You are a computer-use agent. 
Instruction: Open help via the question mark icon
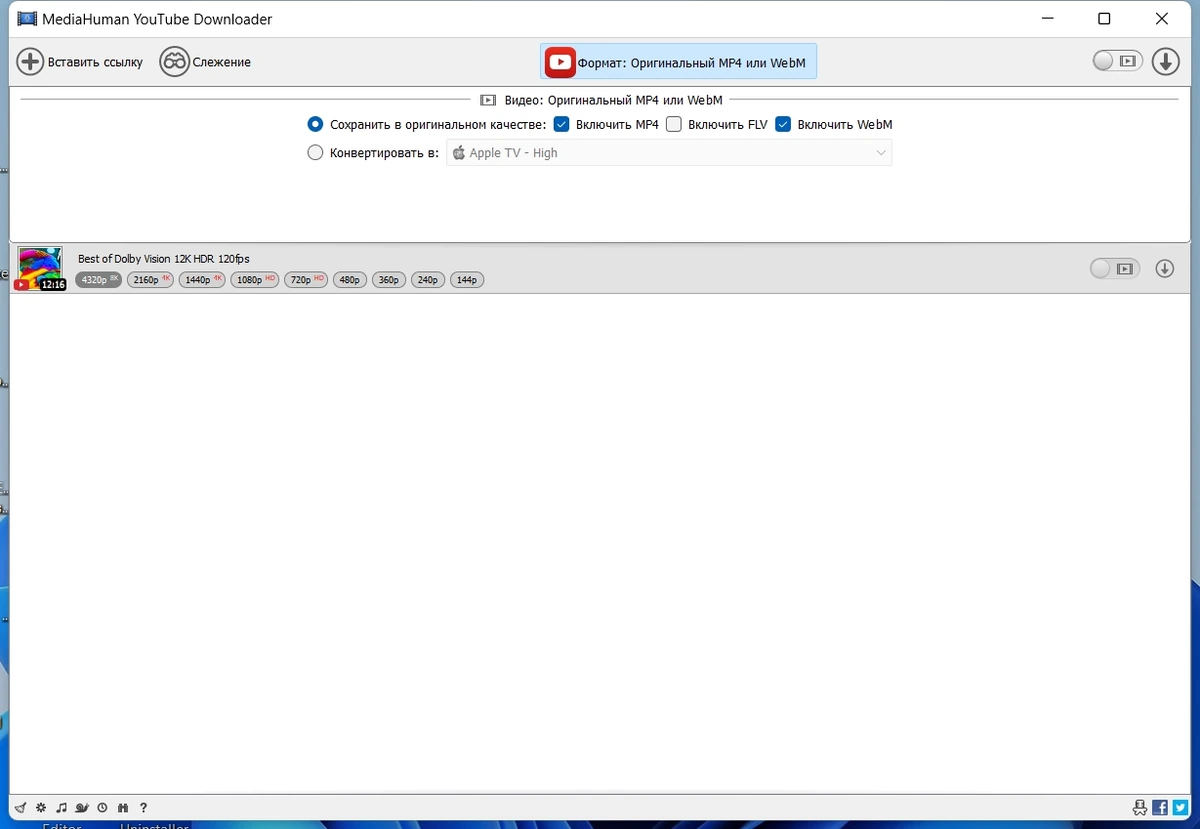coord(144,808)
